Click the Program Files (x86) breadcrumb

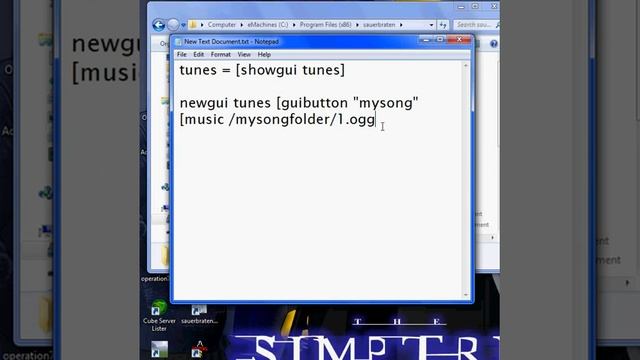(x=325, y=25)
